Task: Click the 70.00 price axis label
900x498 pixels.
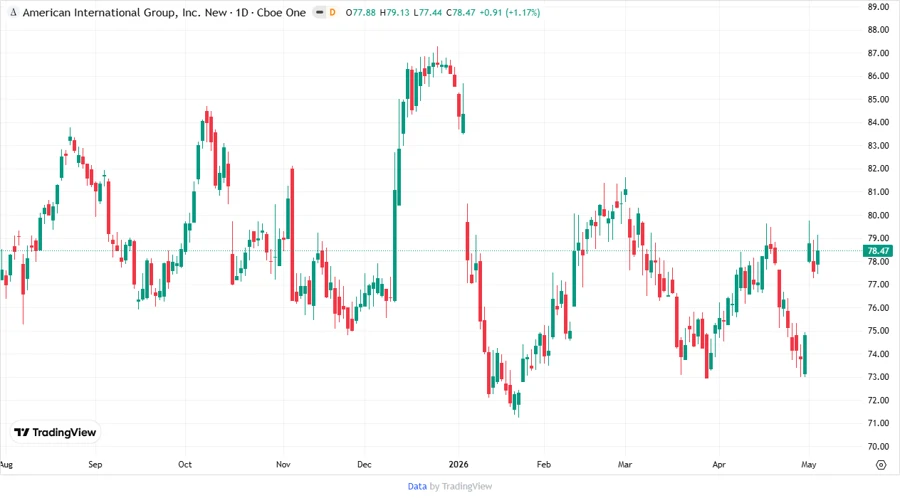Action: (878, 446)
